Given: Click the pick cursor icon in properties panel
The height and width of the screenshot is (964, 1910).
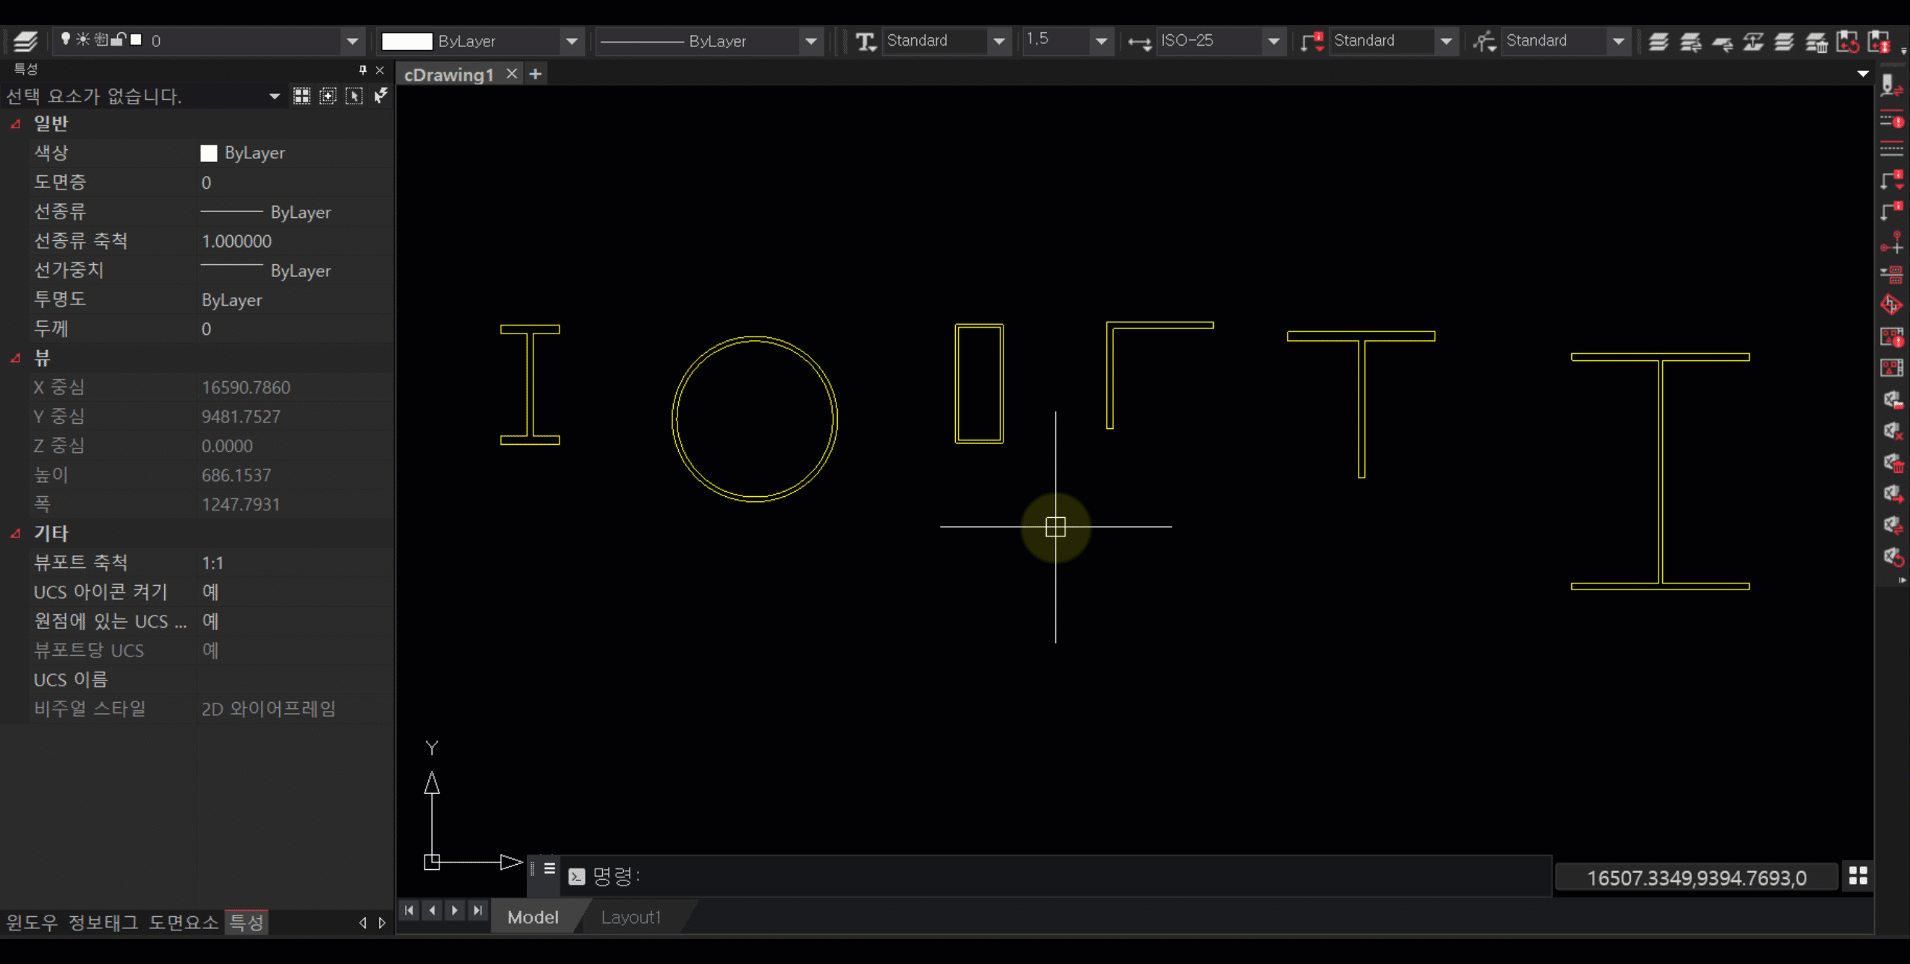Looking at the screenshot, I should point(354,96).
